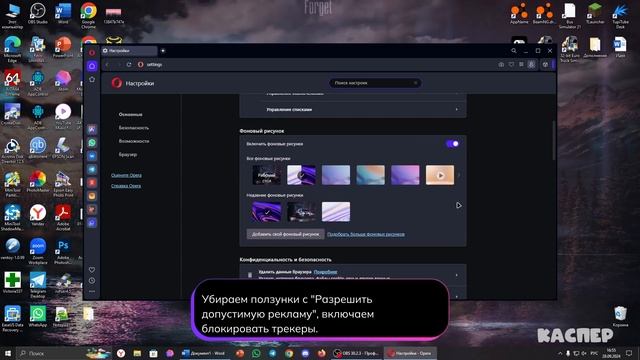Click the tab search magnifier icon
The width and height of the screenshot is (640, 360).
[x=513, y=51]
